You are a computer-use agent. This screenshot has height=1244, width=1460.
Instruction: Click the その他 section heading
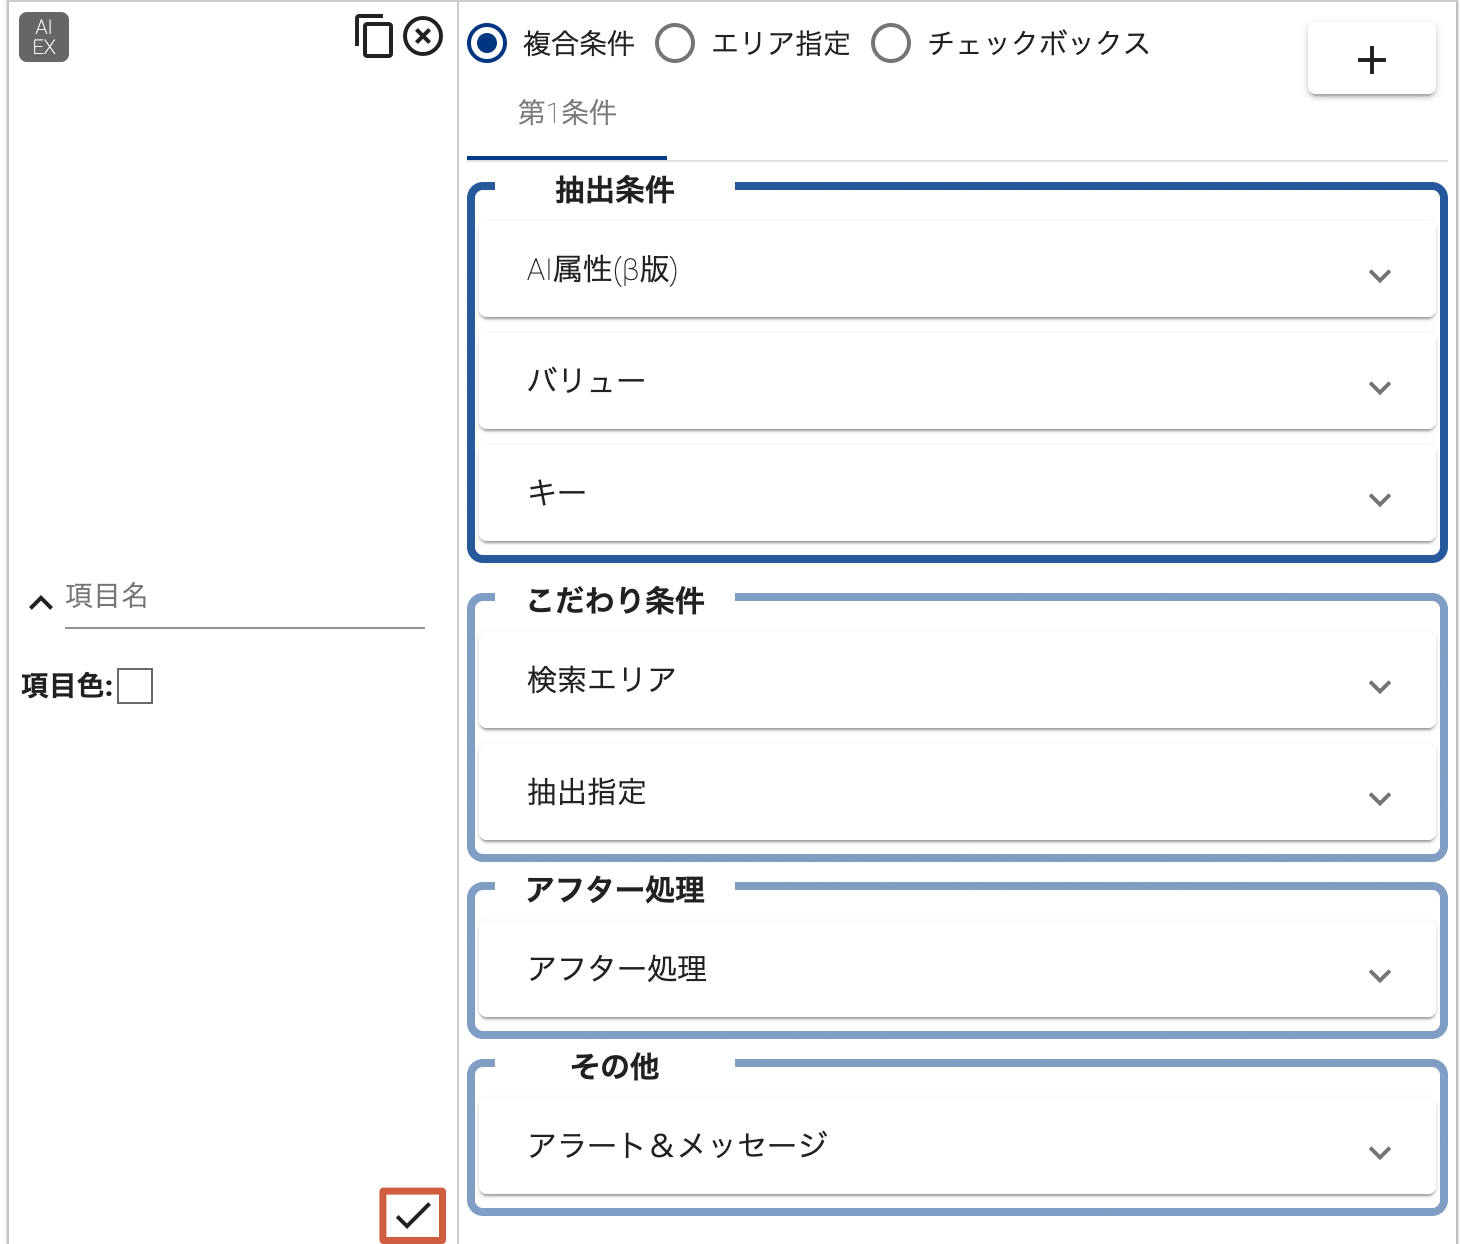615,1067
